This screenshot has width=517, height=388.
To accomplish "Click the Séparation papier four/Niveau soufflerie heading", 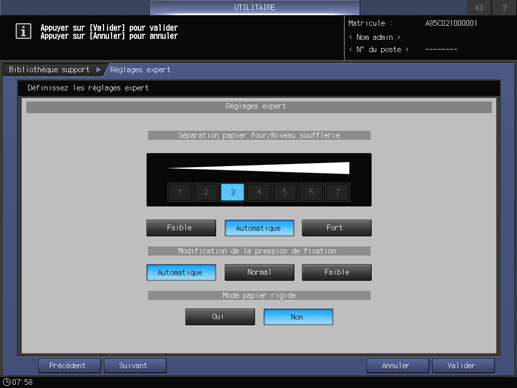I will (259, 135).
